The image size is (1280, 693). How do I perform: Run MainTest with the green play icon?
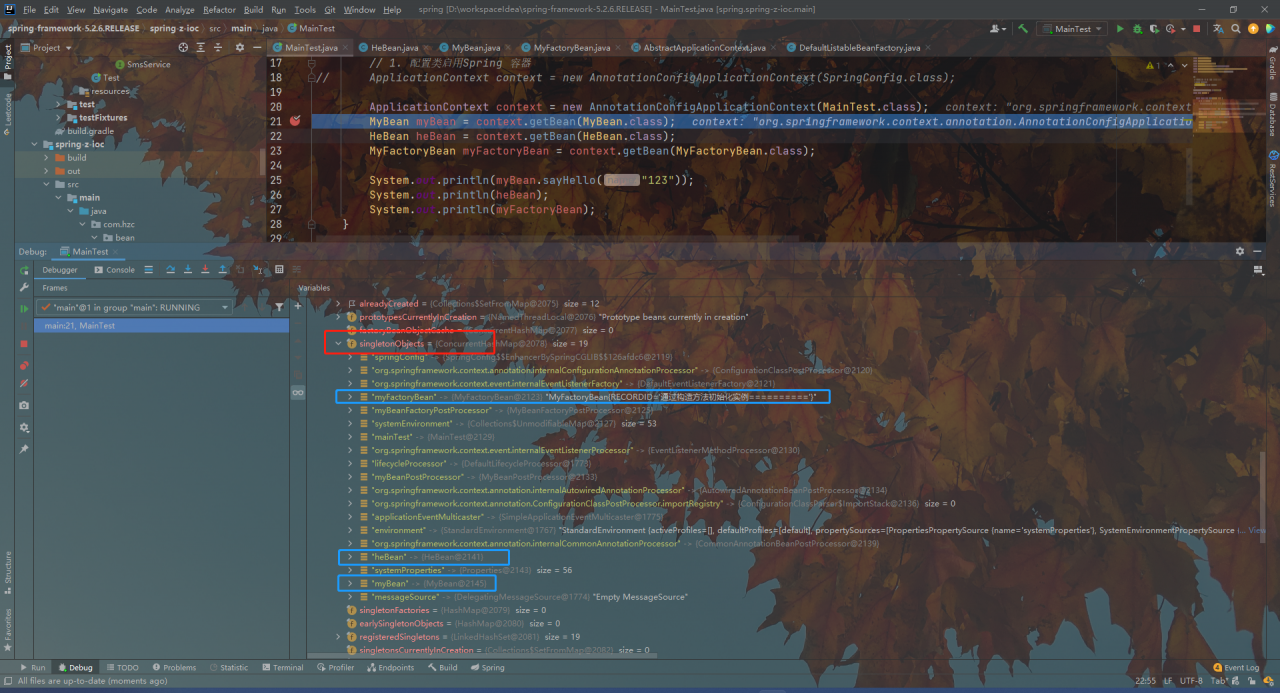pyautogui.click(x=1121, y=29)
